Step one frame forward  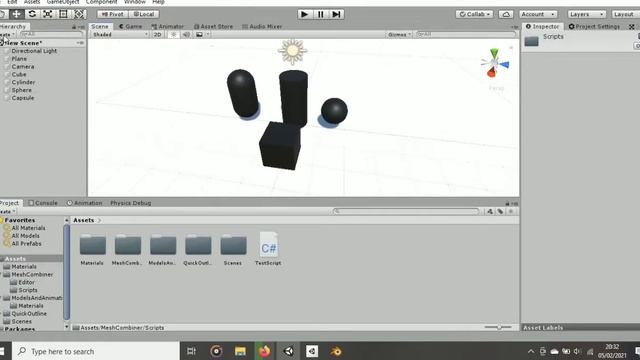pos(336,14)
